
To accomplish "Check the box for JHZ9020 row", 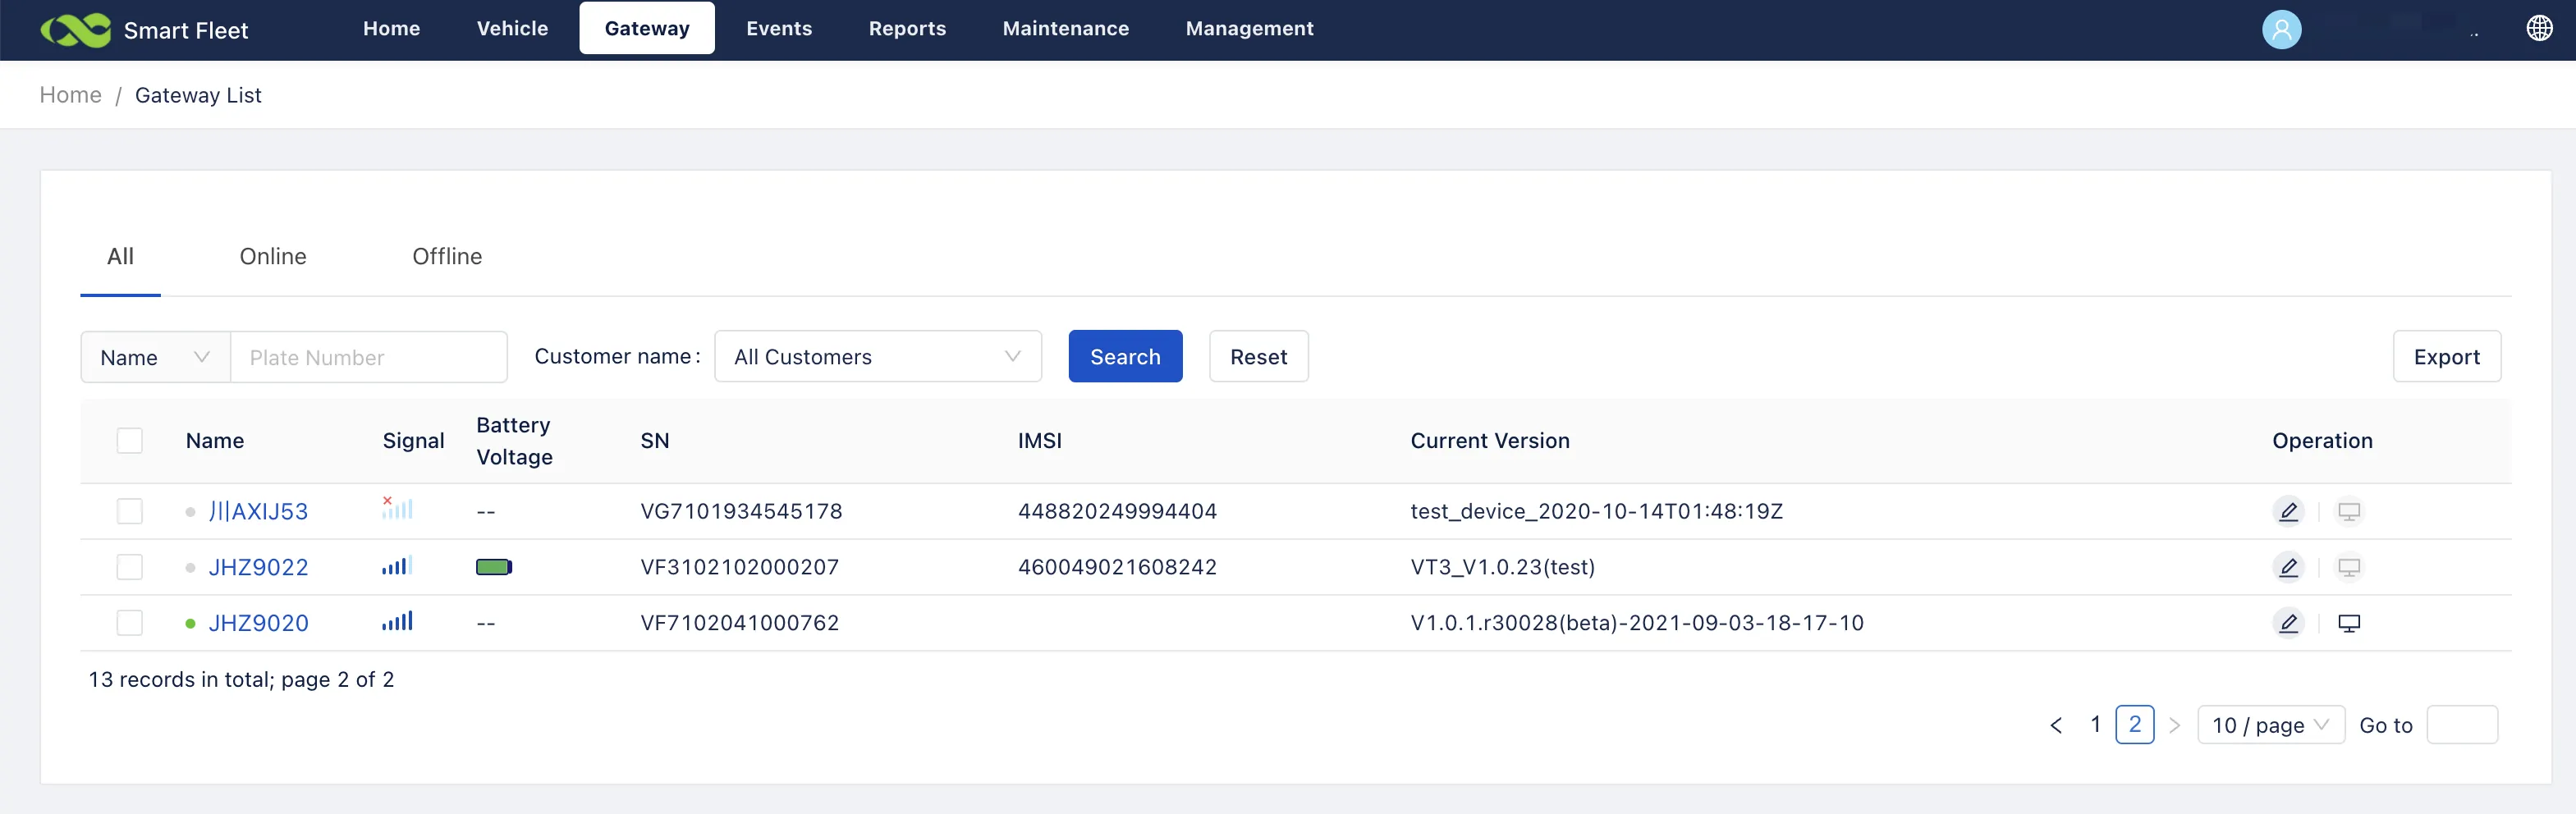I will point(130,624).
